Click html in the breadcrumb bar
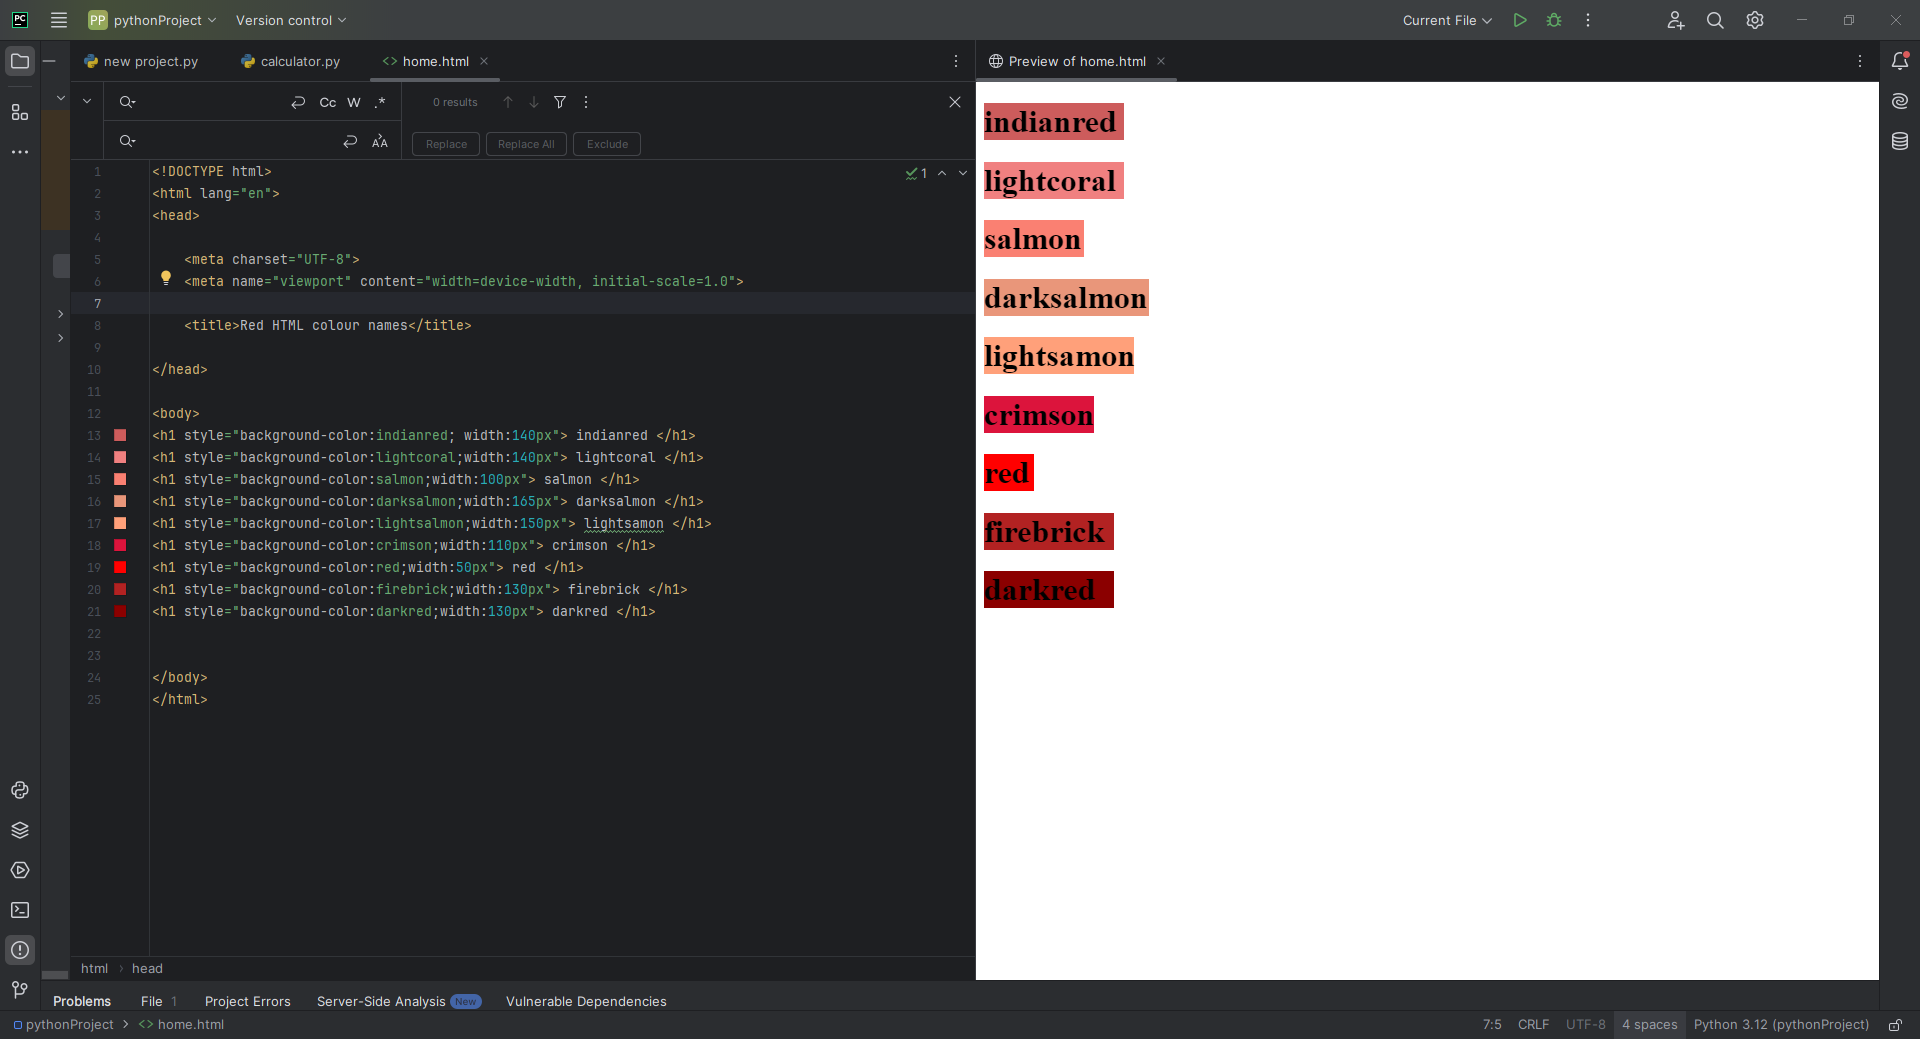The width and height of the screenshot is (1920, 1039). pos(94,968)
